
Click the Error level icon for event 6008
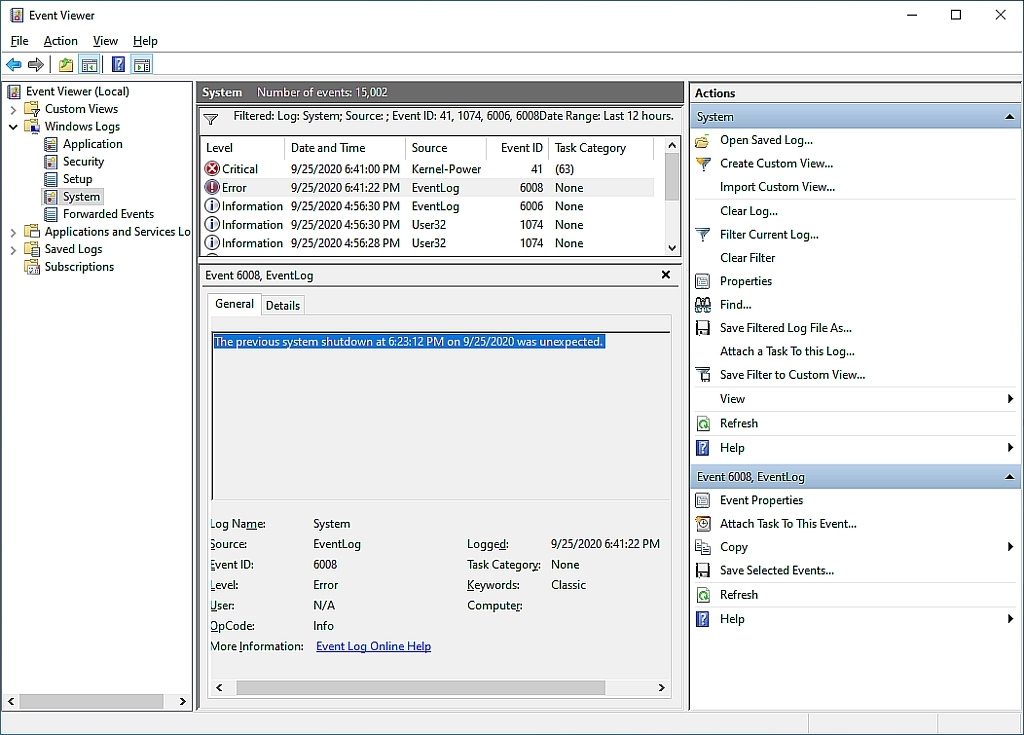(212, 188)
